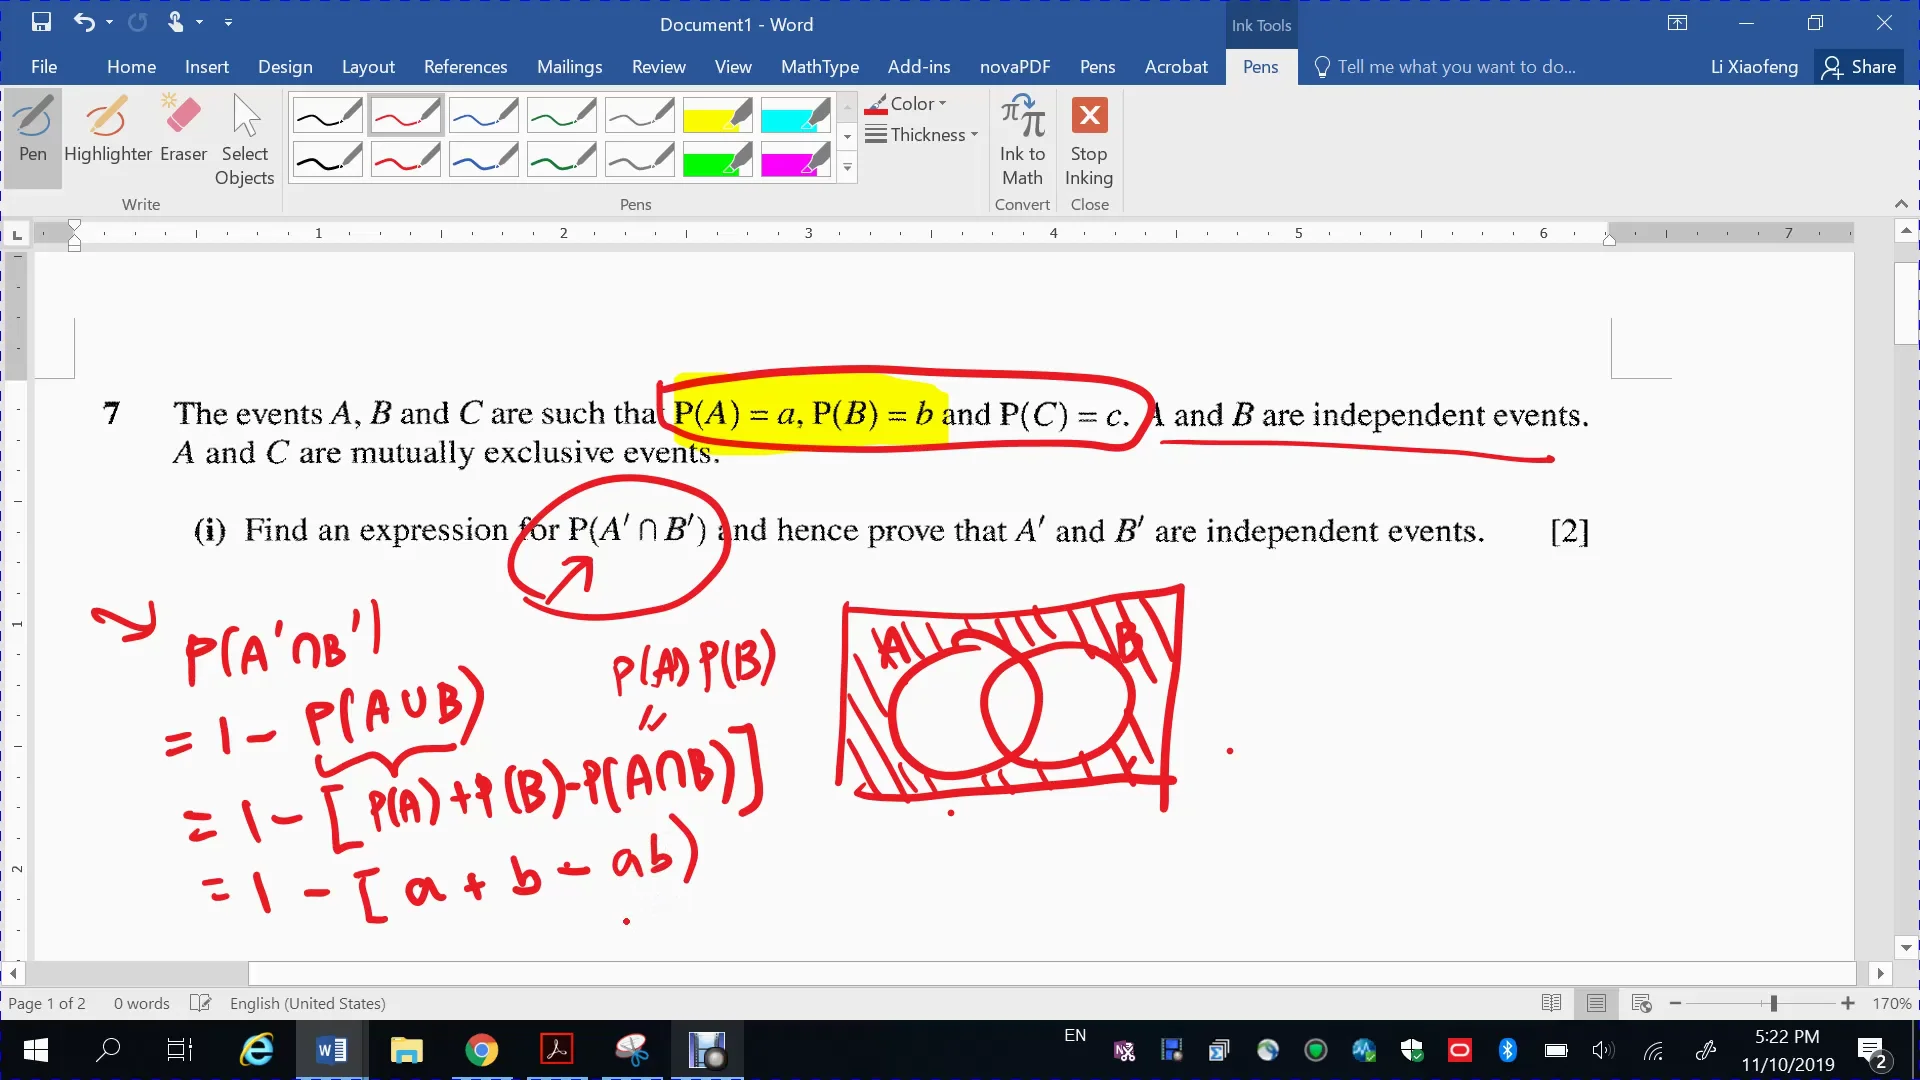Viewport: 1920px width, 1080px height.
Task: Open the File tab
Action: pyautogui.click(x=44, y=67)
